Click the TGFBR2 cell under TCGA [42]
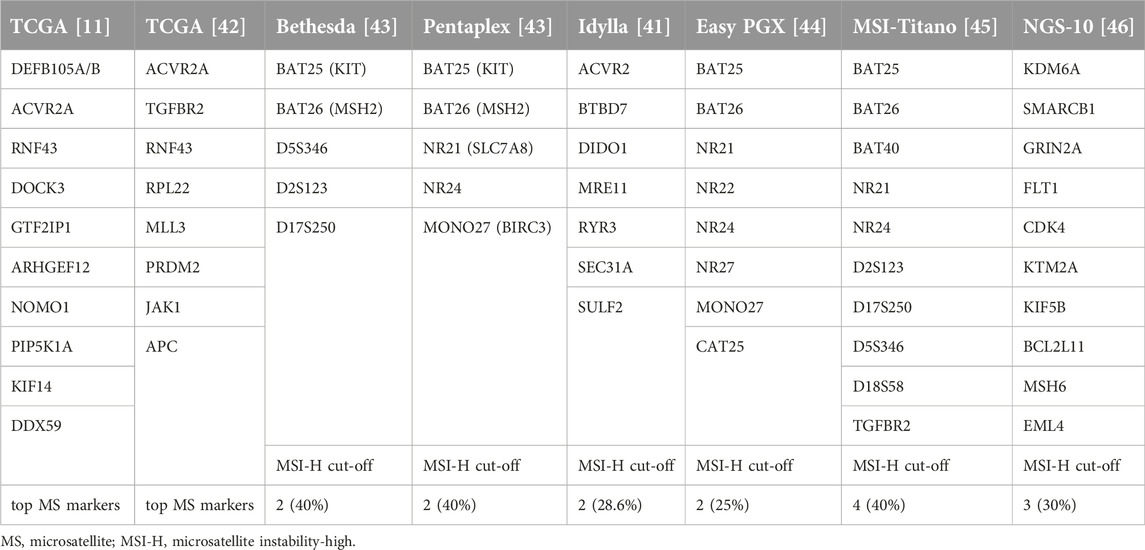This screenshot has height=550, width=1145. 201,108
